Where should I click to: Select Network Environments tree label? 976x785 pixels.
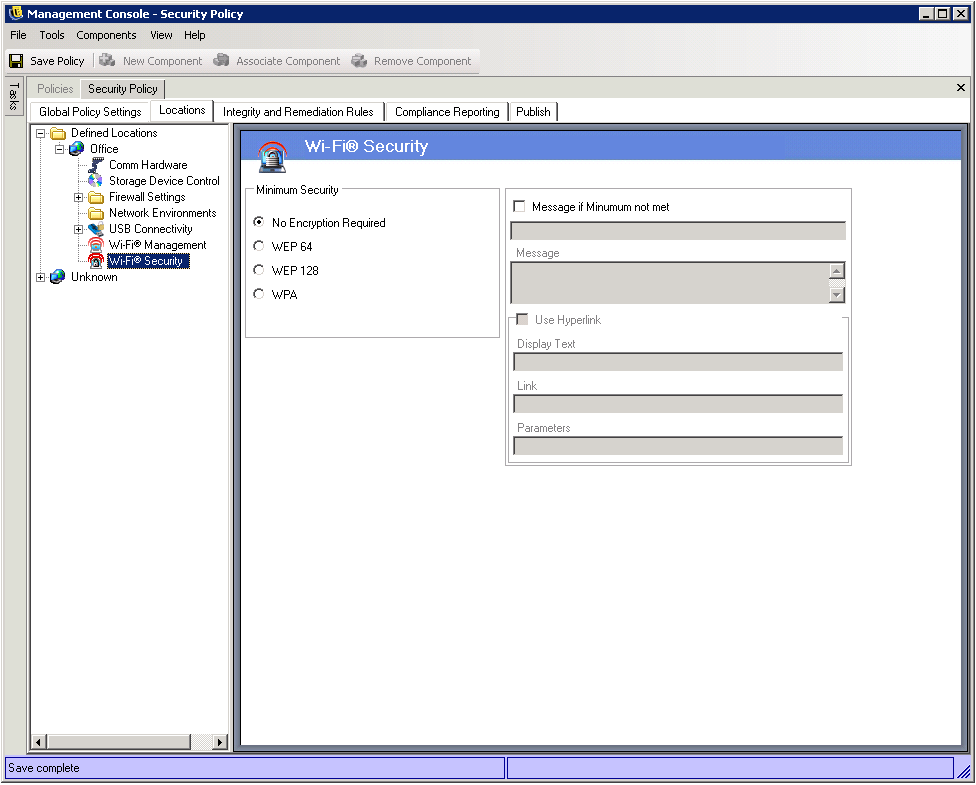click(163, 213)
